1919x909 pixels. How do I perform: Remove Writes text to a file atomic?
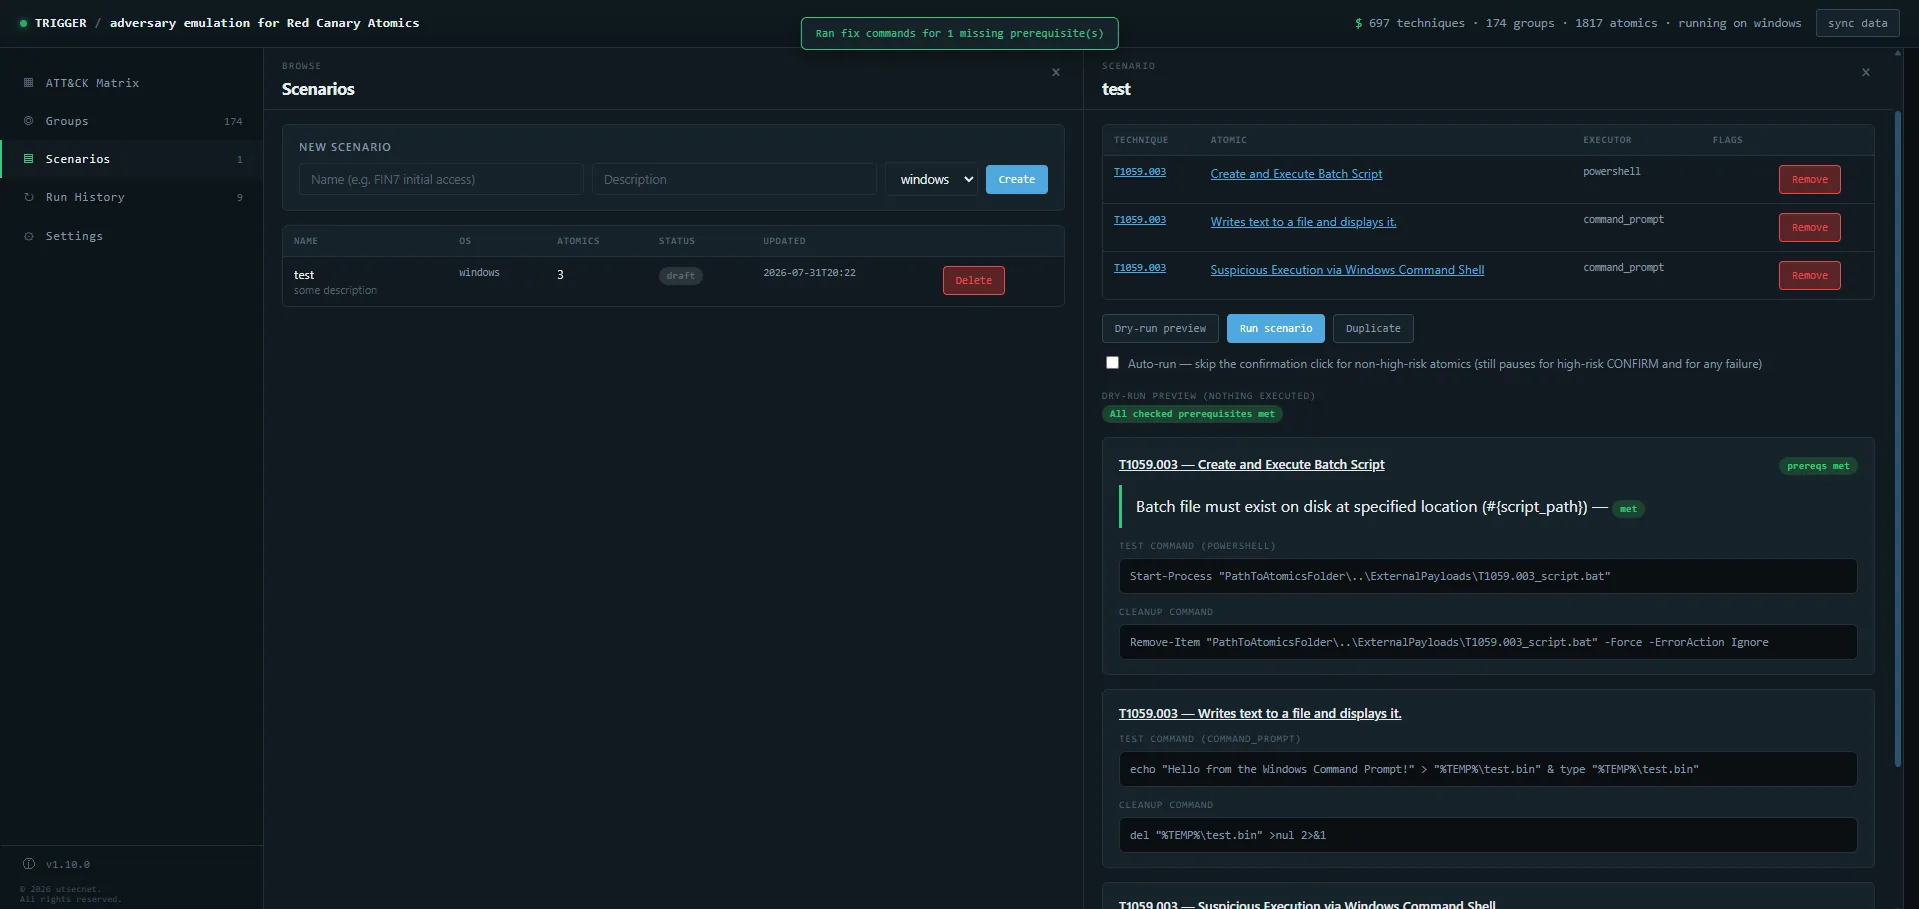(x=1810, y=227)
